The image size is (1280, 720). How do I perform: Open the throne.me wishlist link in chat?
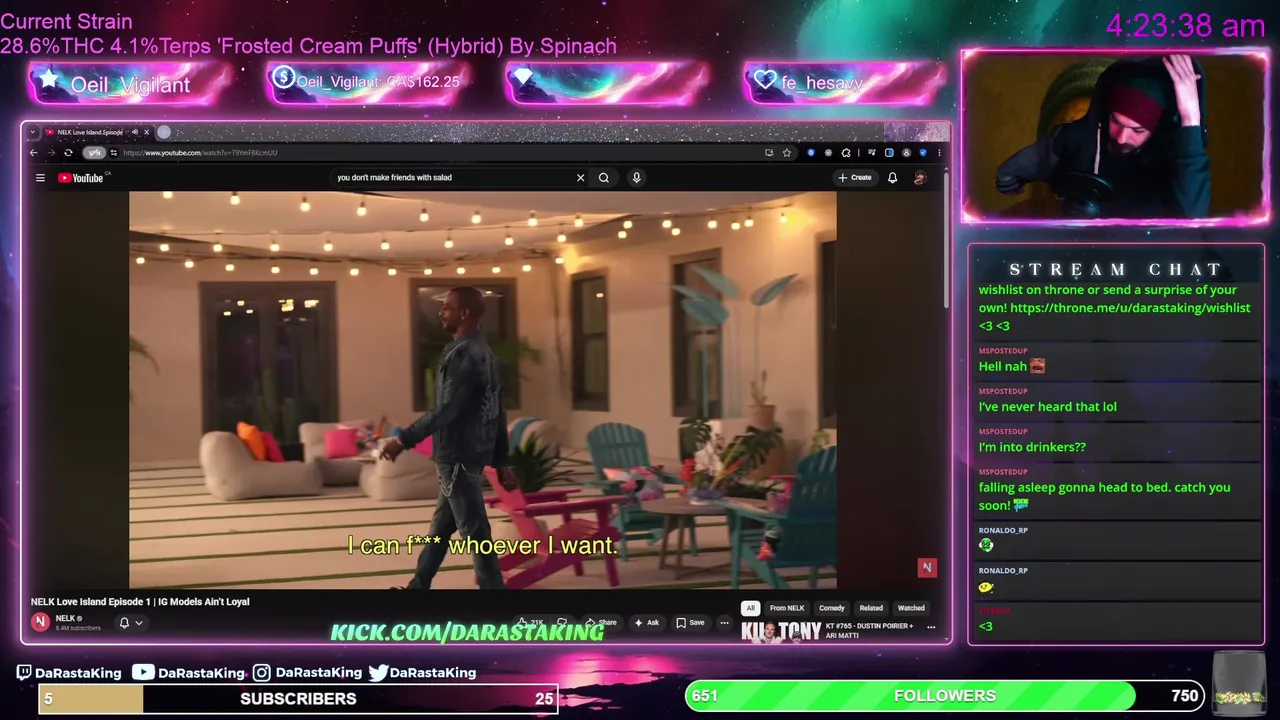tap(1130, 308)
